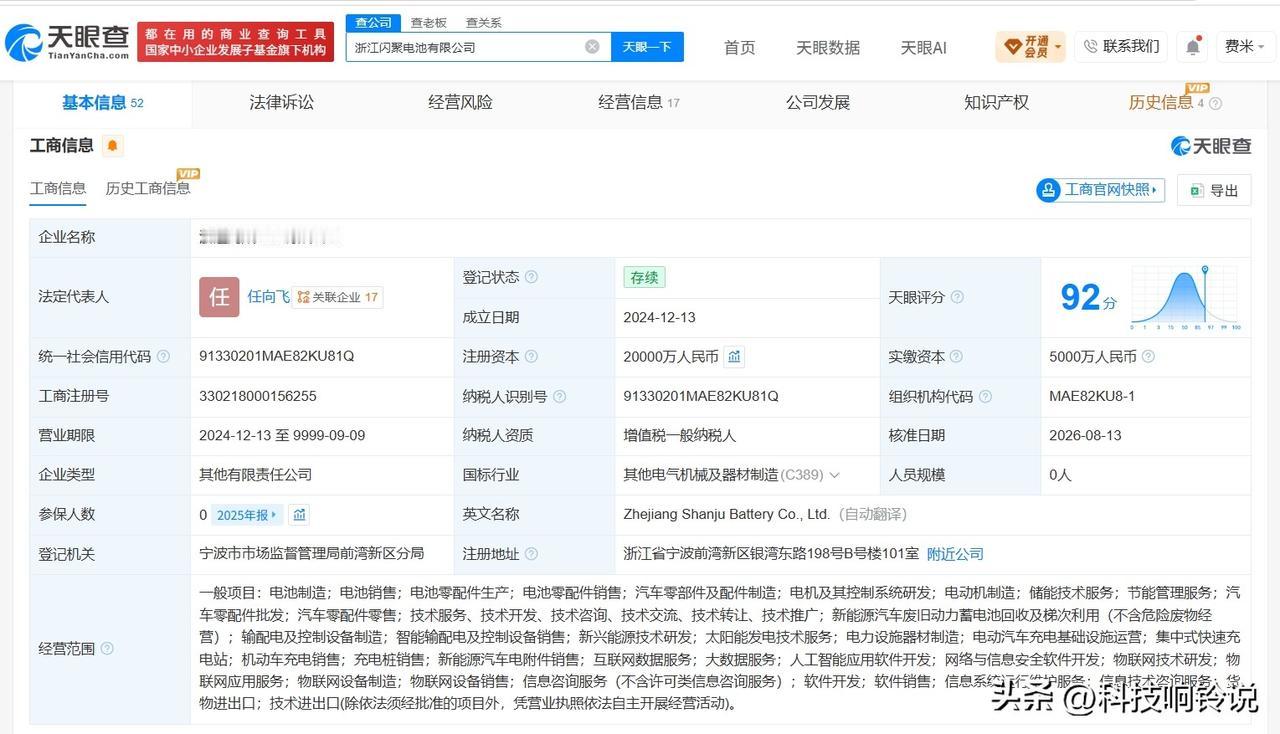Image resolution: width=1280 pixels, height=734 pixels.
Task: Click the approval date 2026-08-13
Action: tap(1086, 435)
